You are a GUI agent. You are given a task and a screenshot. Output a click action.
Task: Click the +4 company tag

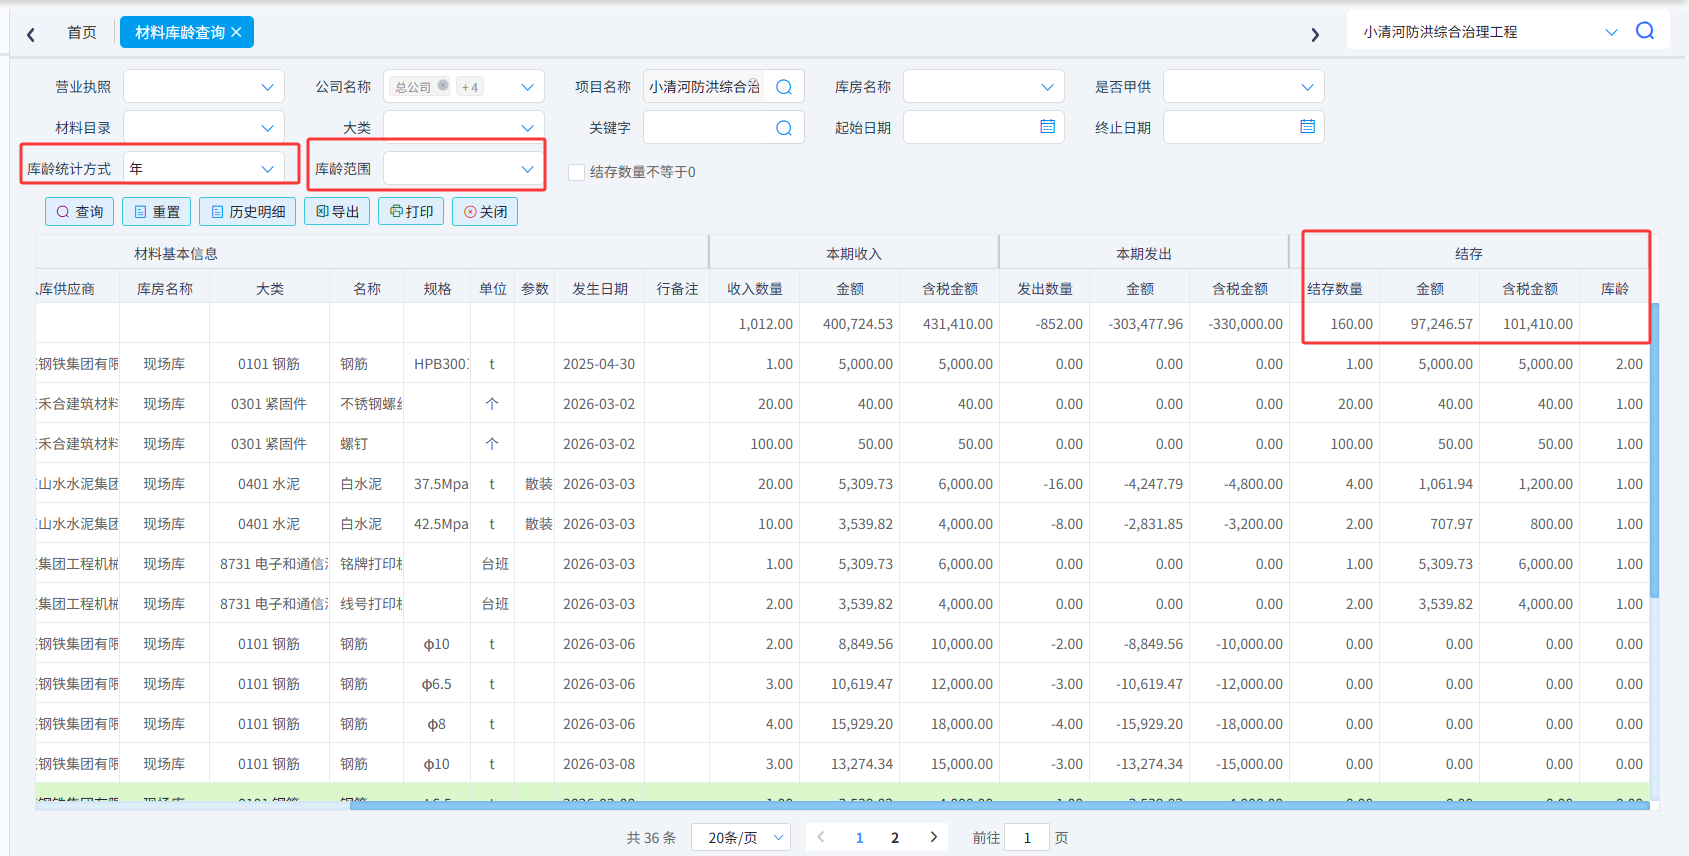coord(469,87)
